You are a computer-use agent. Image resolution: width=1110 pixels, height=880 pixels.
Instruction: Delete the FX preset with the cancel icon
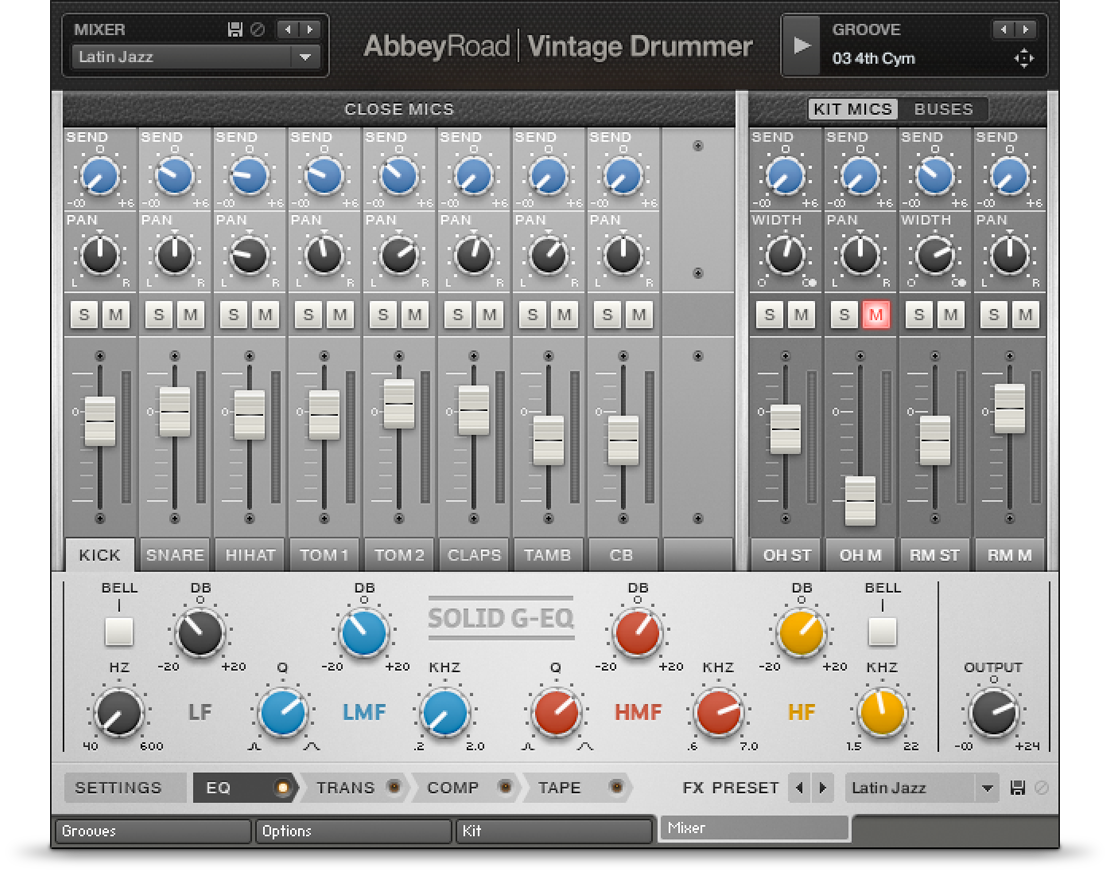(1041, 788)
